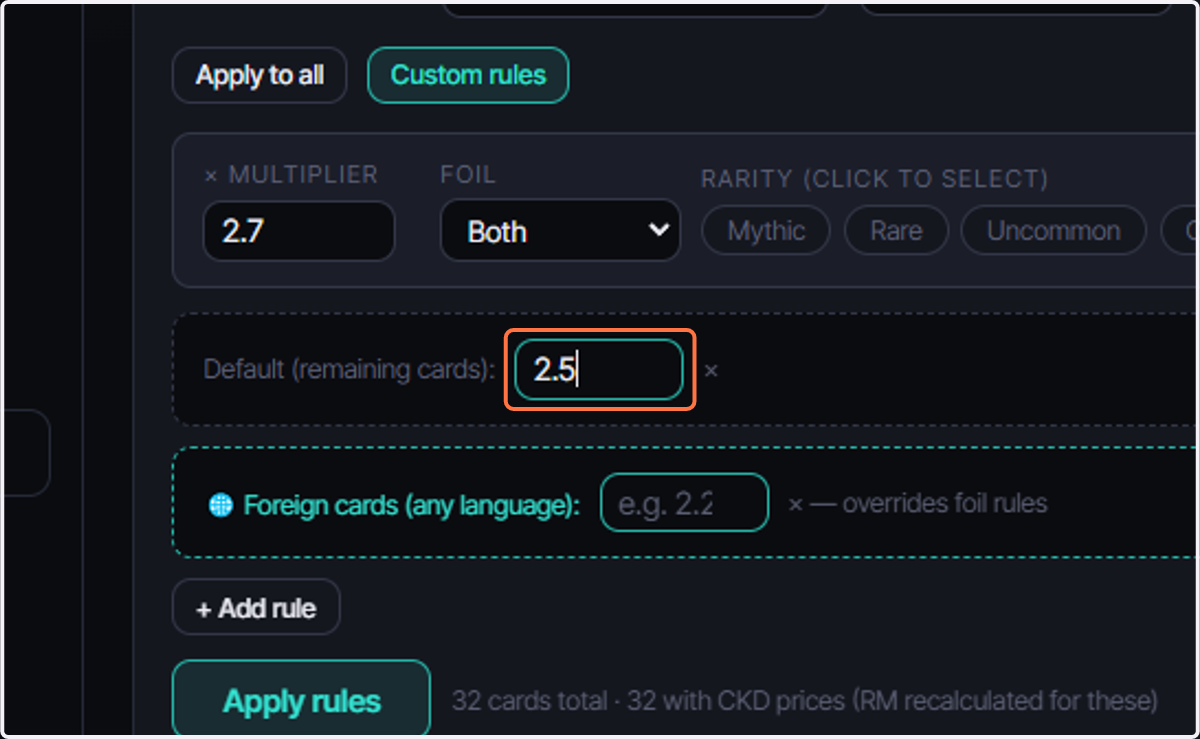Click the RARITY (CLICK TO SELECT) heading
The width and height of the screenshot is (1200, 739).
pos(875,179)
